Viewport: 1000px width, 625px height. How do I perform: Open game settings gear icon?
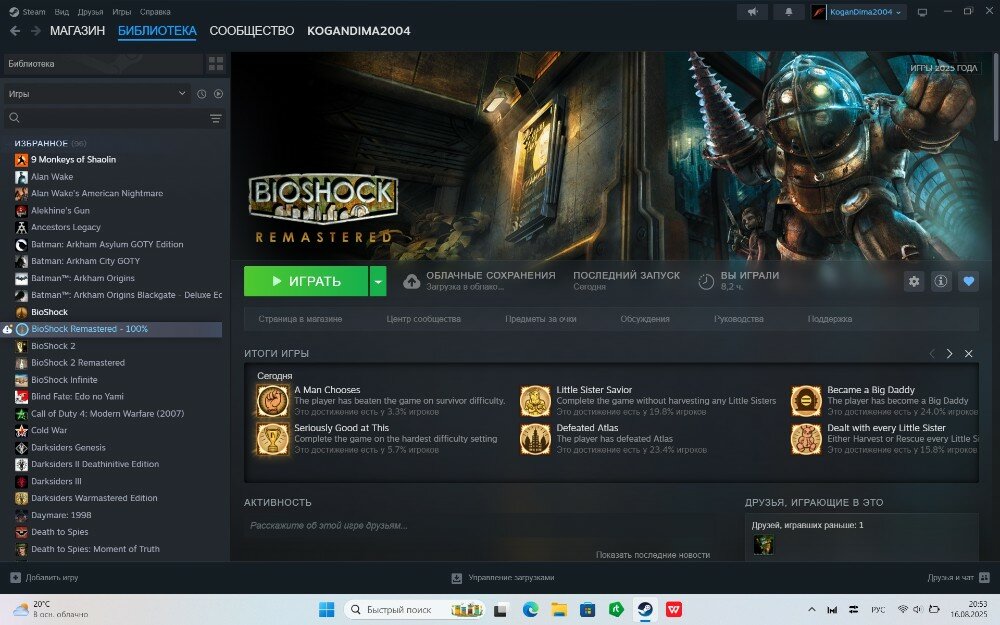click(x=914, y=281)
